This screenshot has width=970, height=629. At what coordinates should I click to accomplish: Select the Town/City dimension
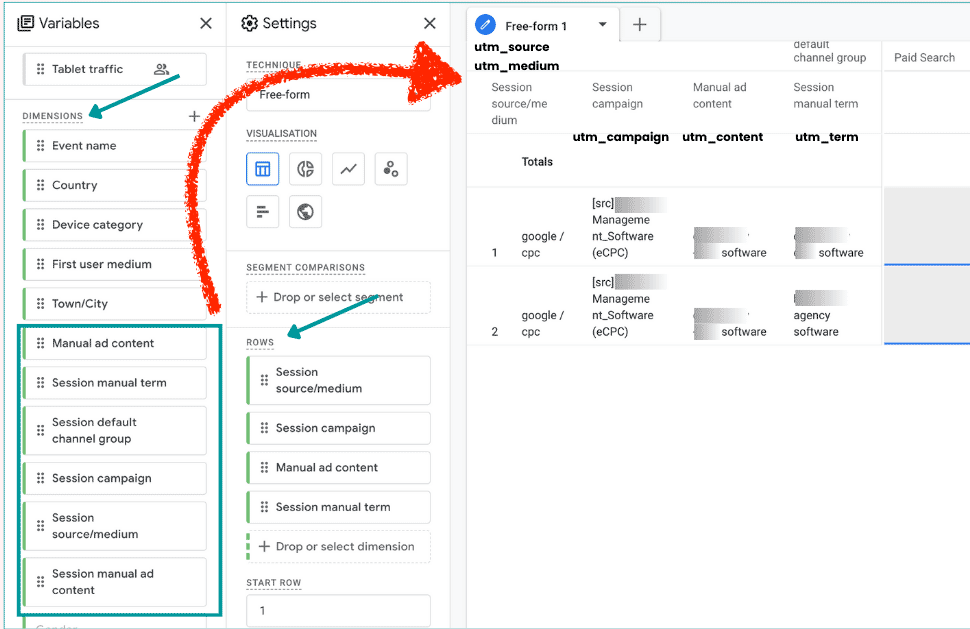tap(115, 304)
